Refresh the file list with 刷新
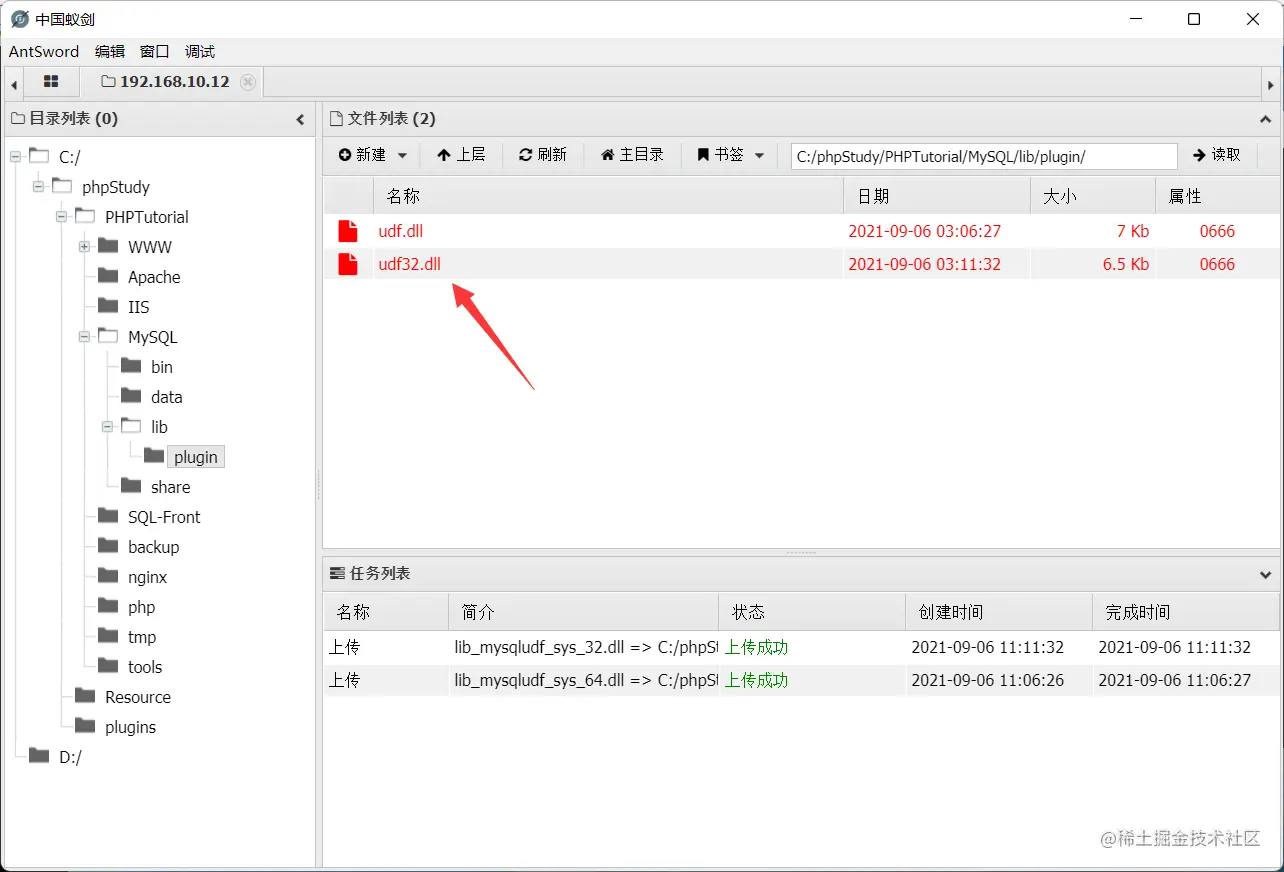Image resolution: width=1284 pixels, height=872 pixels. (543, 155)
